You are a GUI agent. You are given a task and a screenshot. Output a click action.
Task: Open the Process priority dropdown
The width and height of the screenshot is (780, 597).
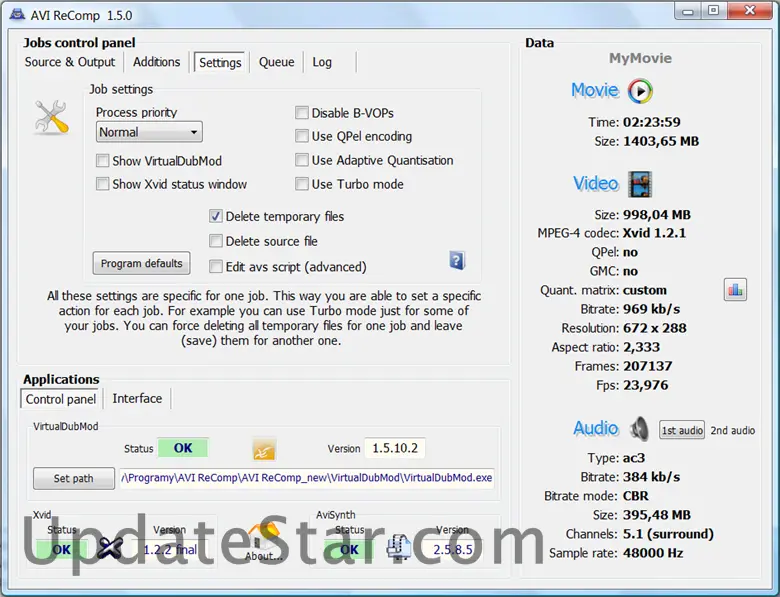click(149, 132)
